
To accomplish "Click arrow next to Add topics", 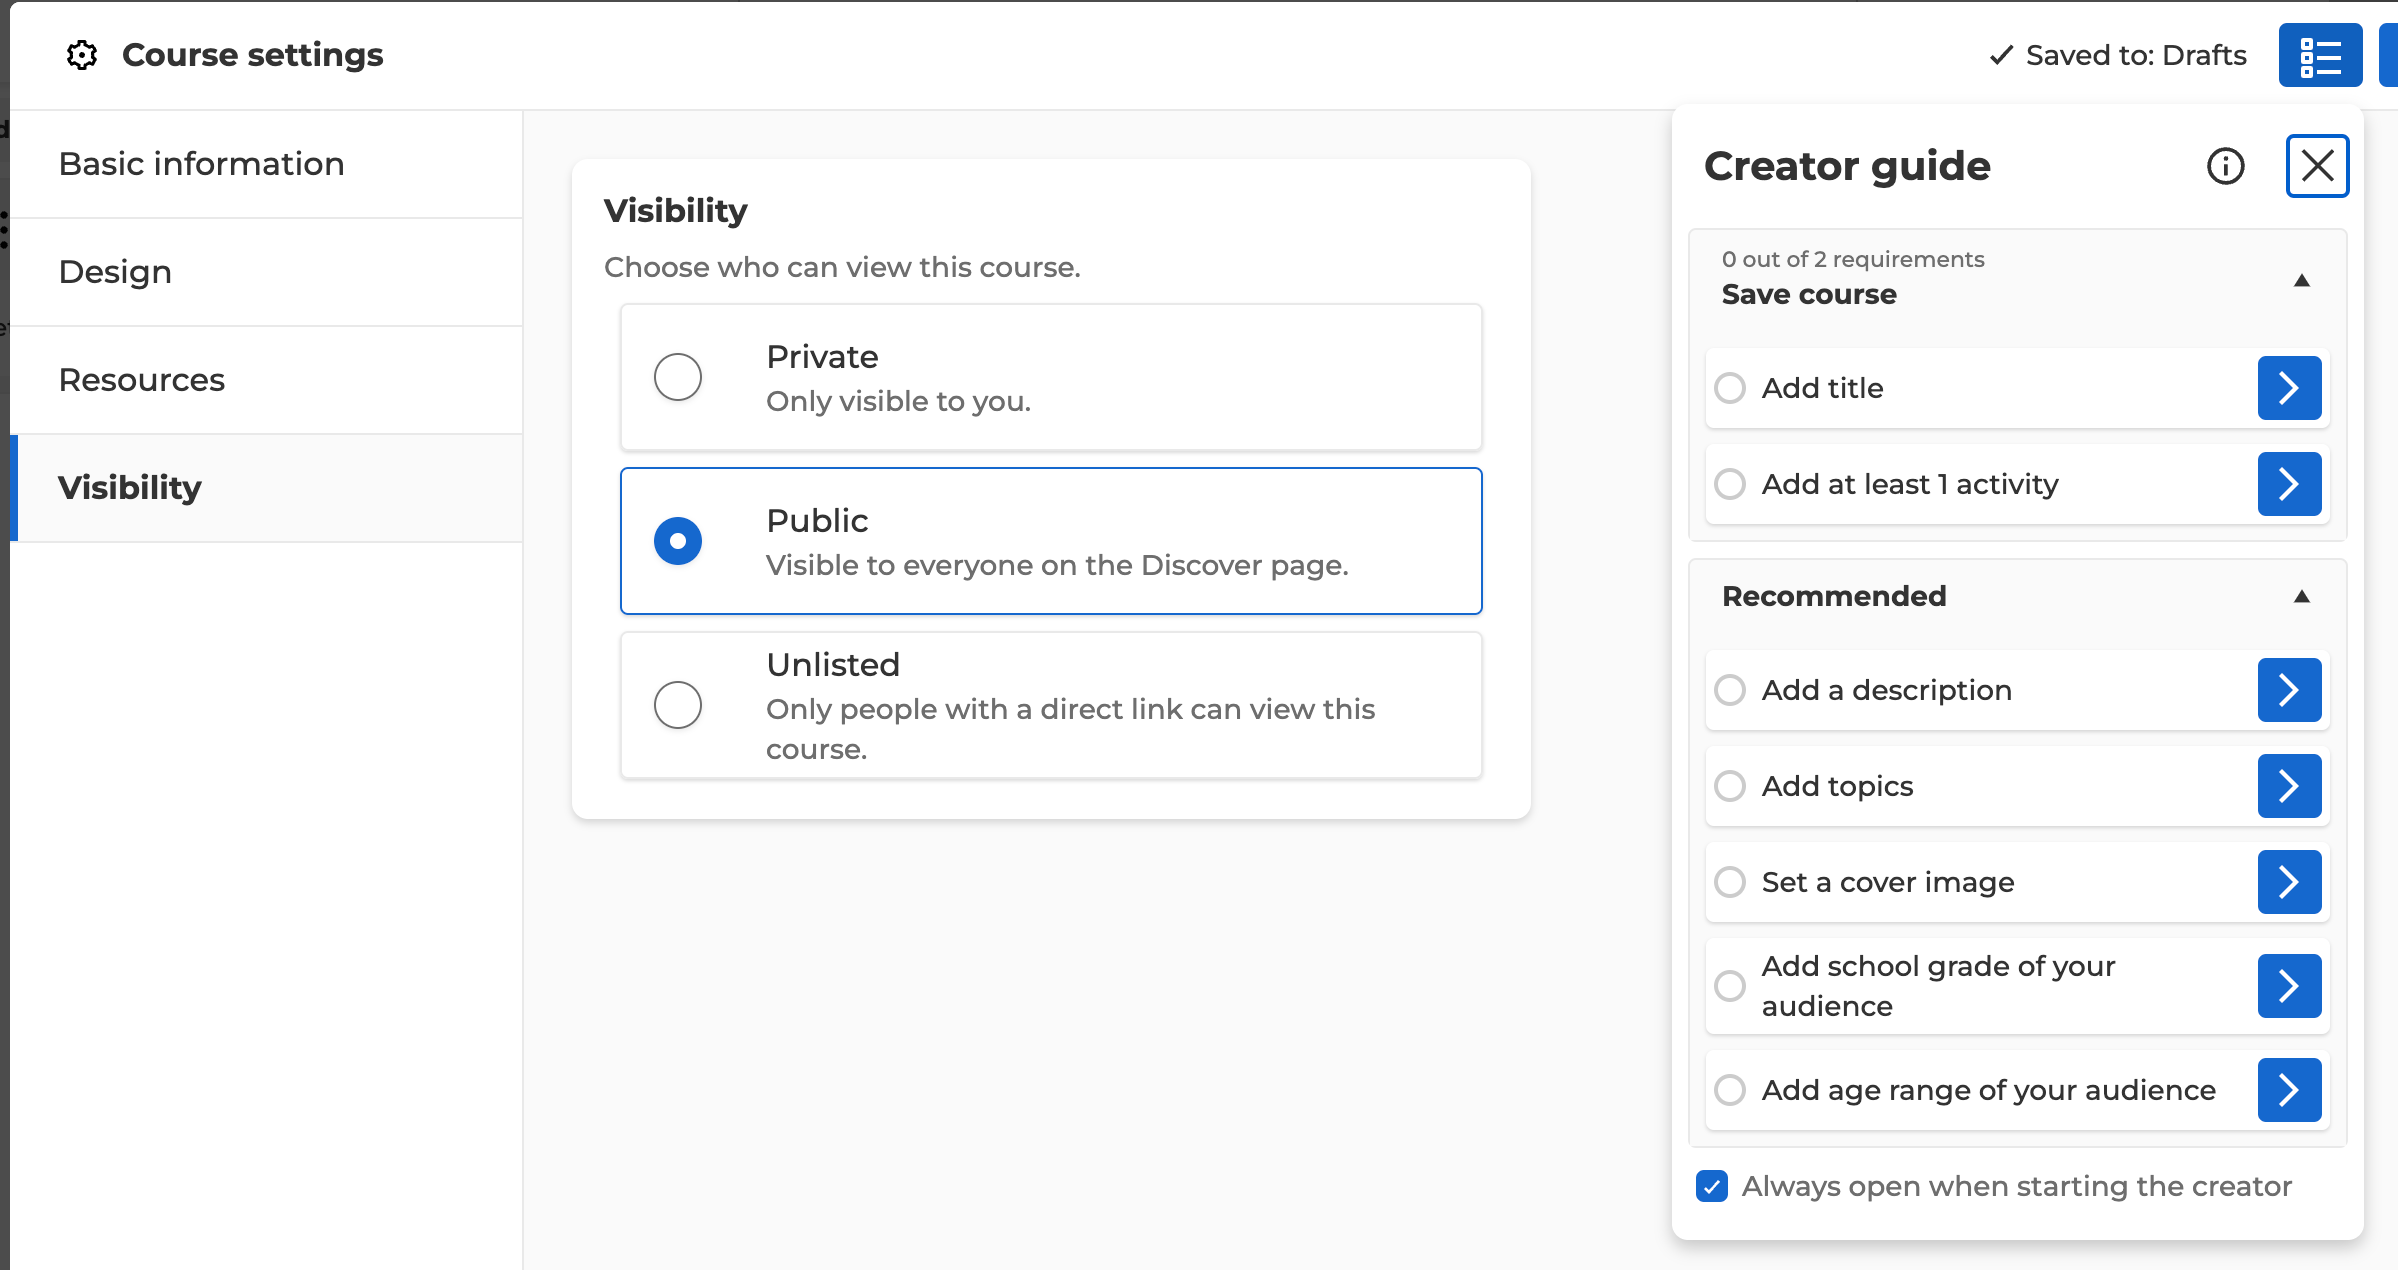I will tap(2288, 786).
